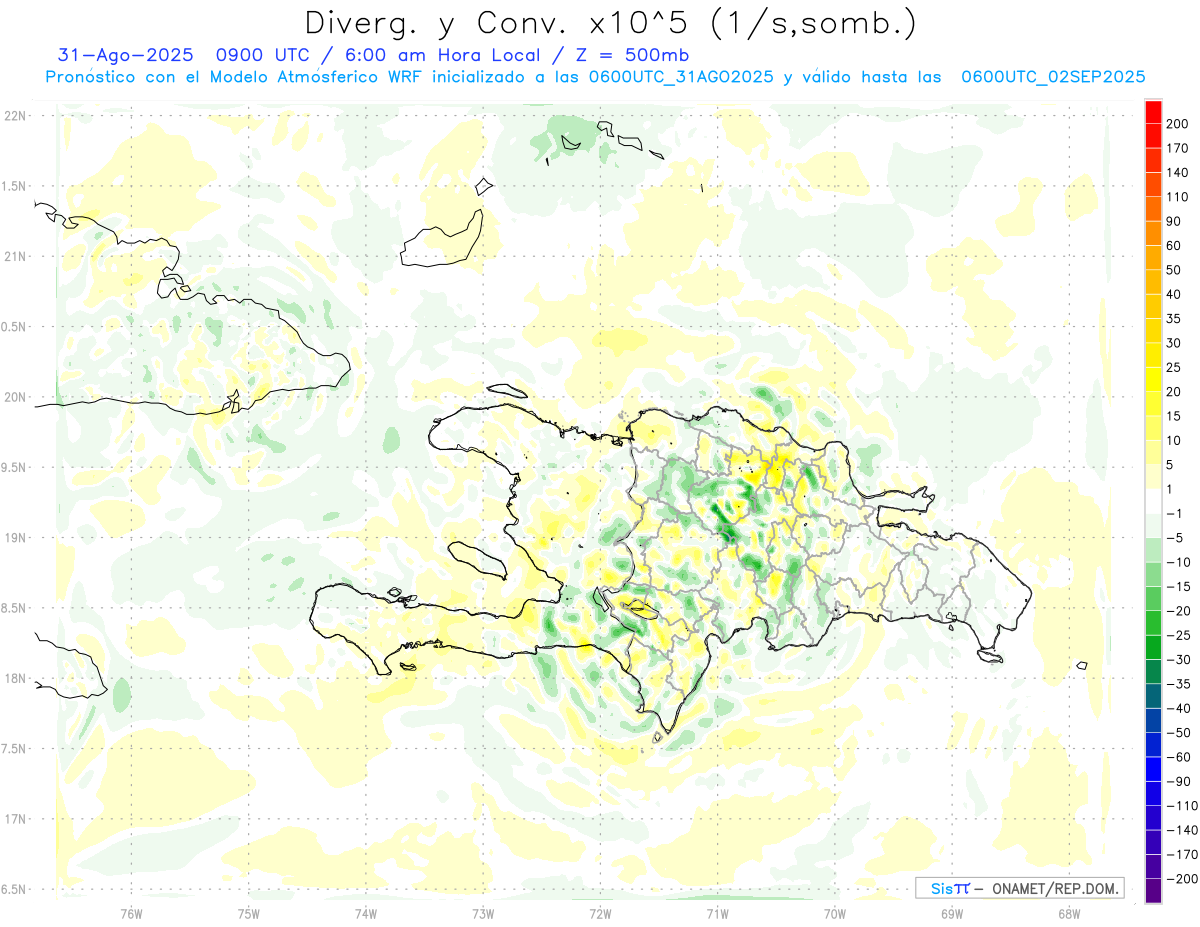Viewport: 1200px width, 927px height.
Task: Click the 70W longitude label
Action: point(835,914)
